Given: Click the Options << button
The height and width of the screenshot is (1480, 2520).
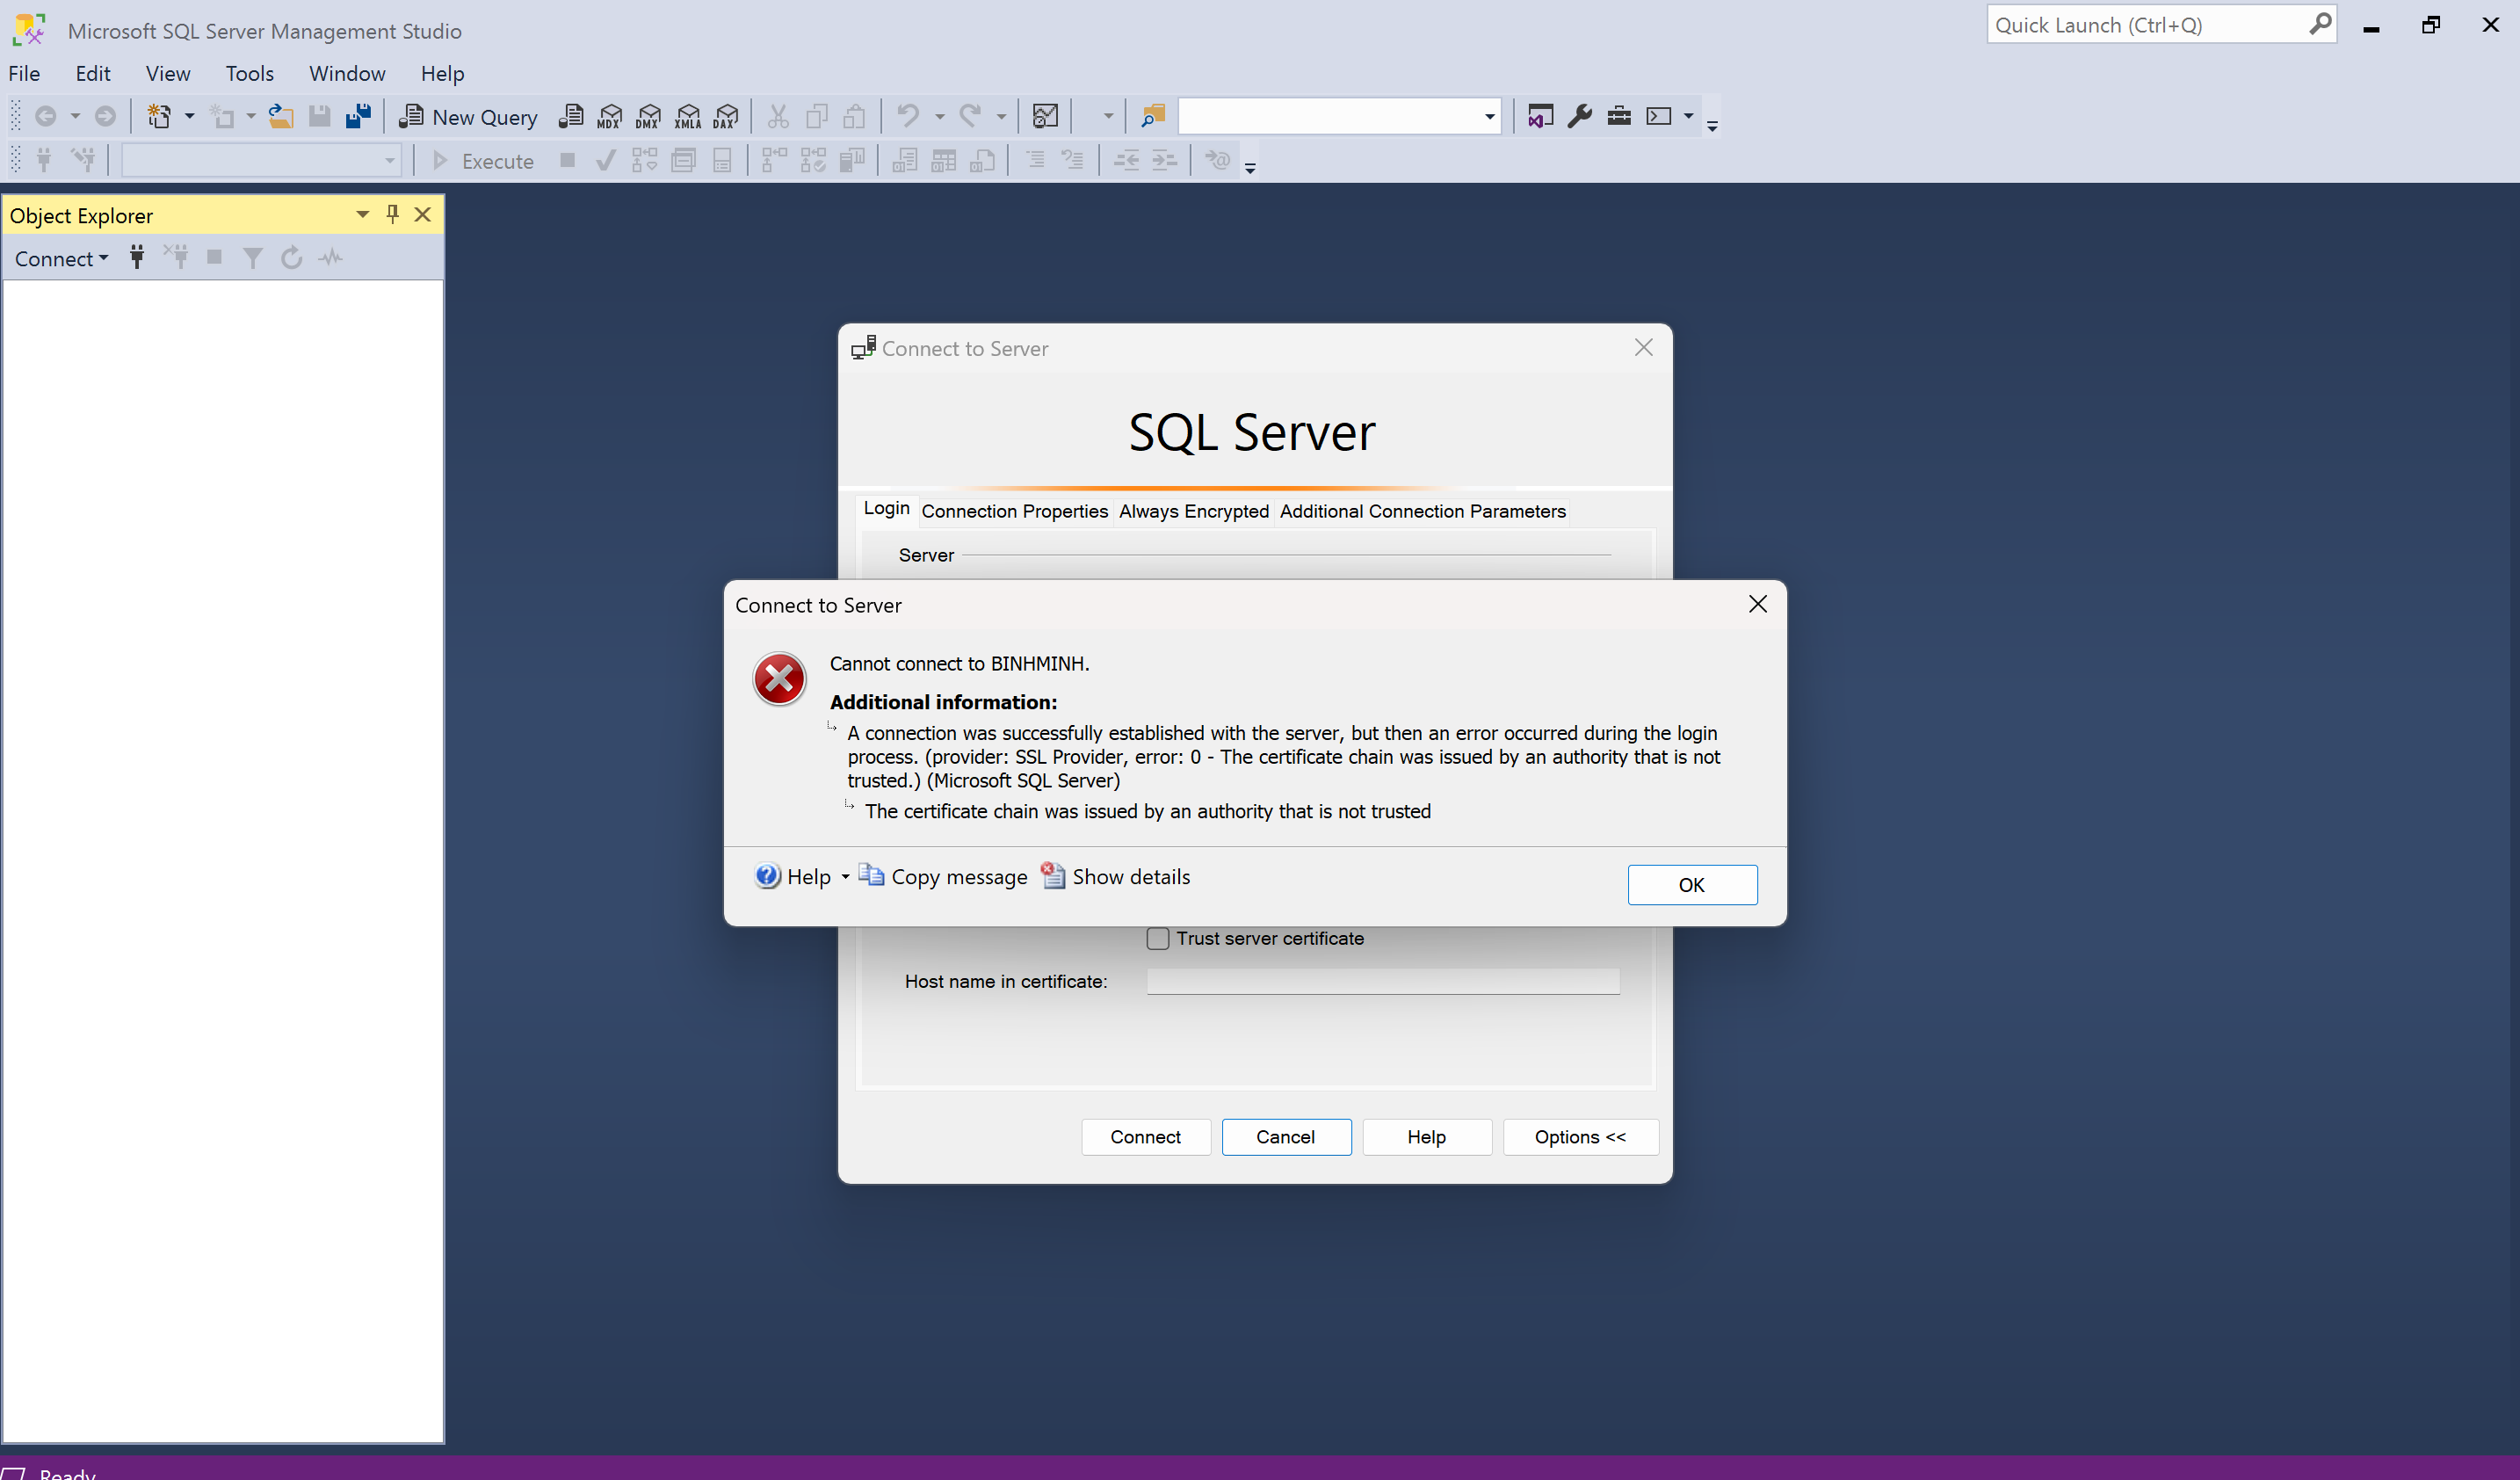Looking at the screenshot, I should 1579,1137.
